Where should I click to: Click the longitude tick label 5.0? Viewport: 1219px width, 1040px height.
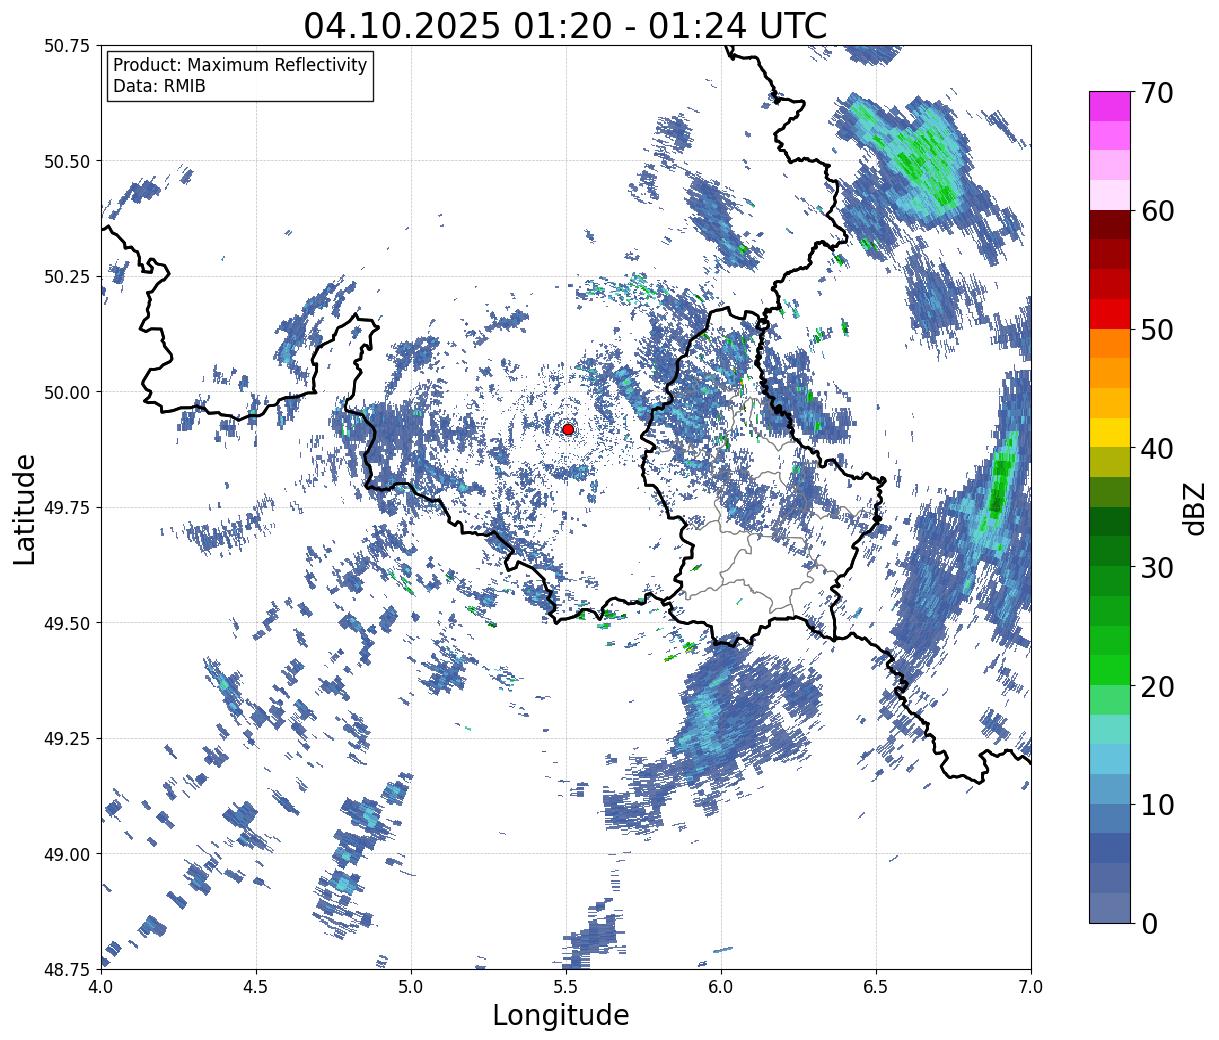pos(411,987)
